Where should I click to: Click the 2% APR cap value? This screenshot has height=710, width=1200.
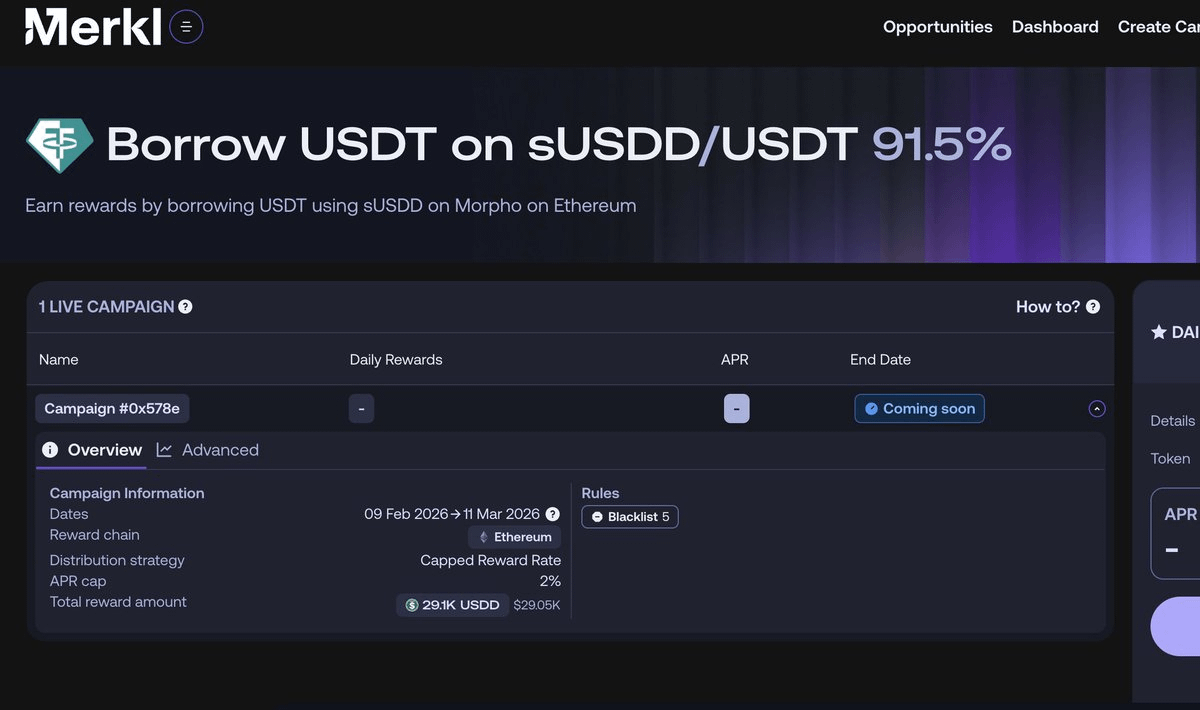click(550, 581)
